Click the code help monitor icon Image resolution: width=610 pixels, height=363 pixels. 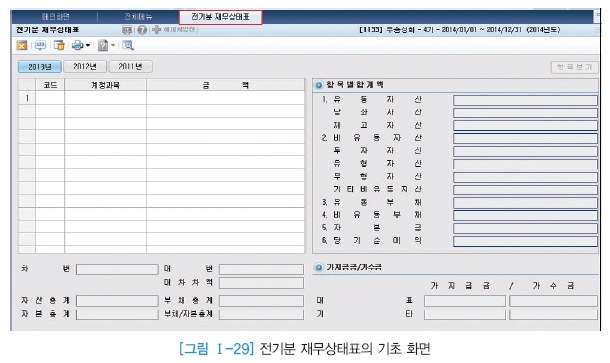pos(40,45)
